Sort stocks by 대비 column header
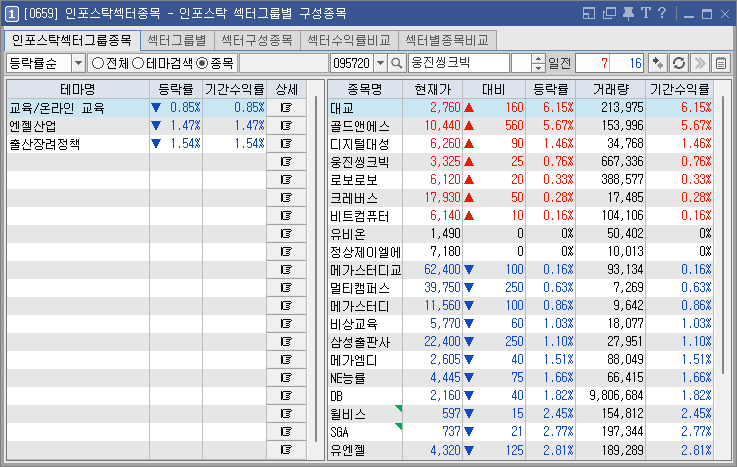The width and height of the screenshot is (737, 467). pyautogui.click(x=494, y=89)
